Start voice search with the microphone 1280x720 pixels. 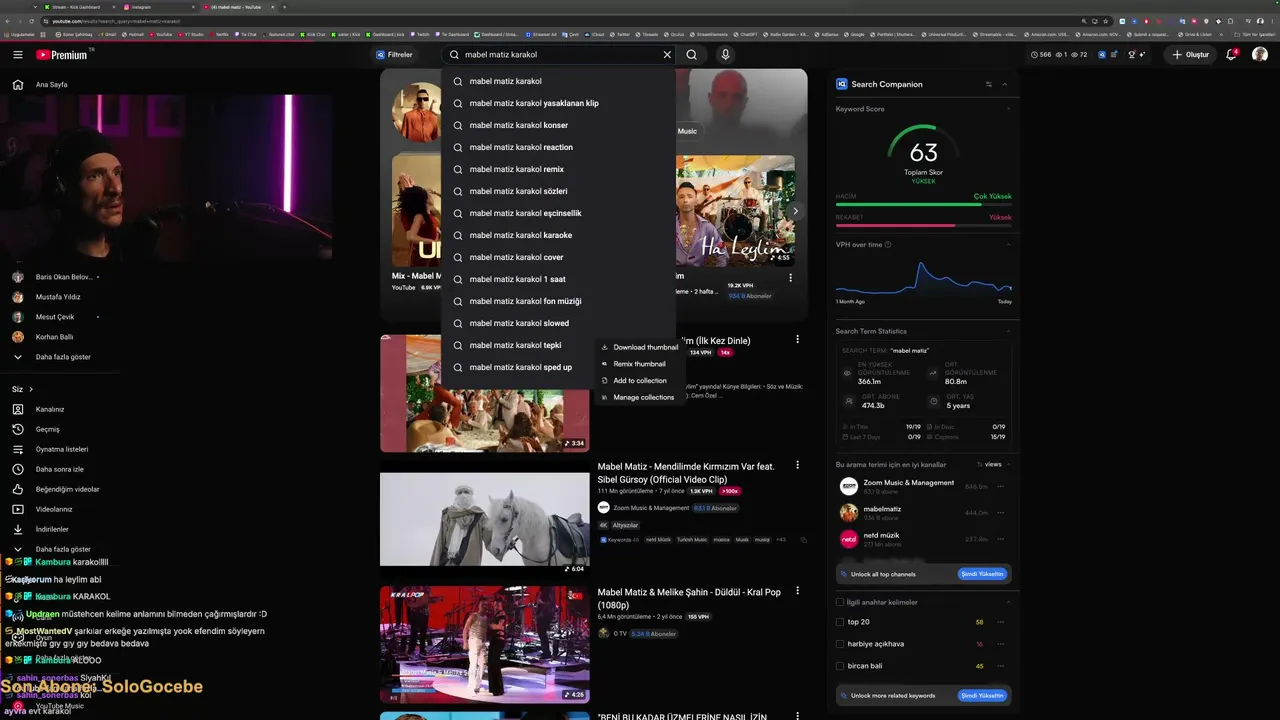pyautogui.click(x=726, y=55)
